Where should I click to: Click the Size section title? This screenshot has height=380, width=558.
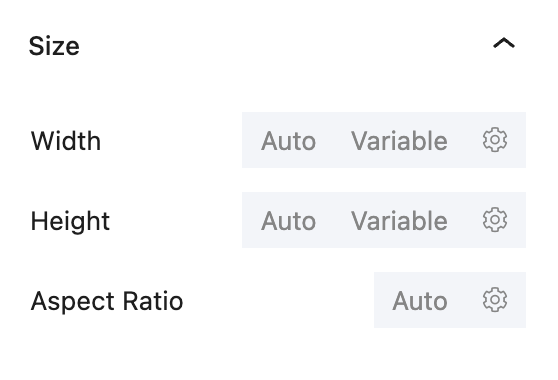pyautogui.click(x=54, y=46)
